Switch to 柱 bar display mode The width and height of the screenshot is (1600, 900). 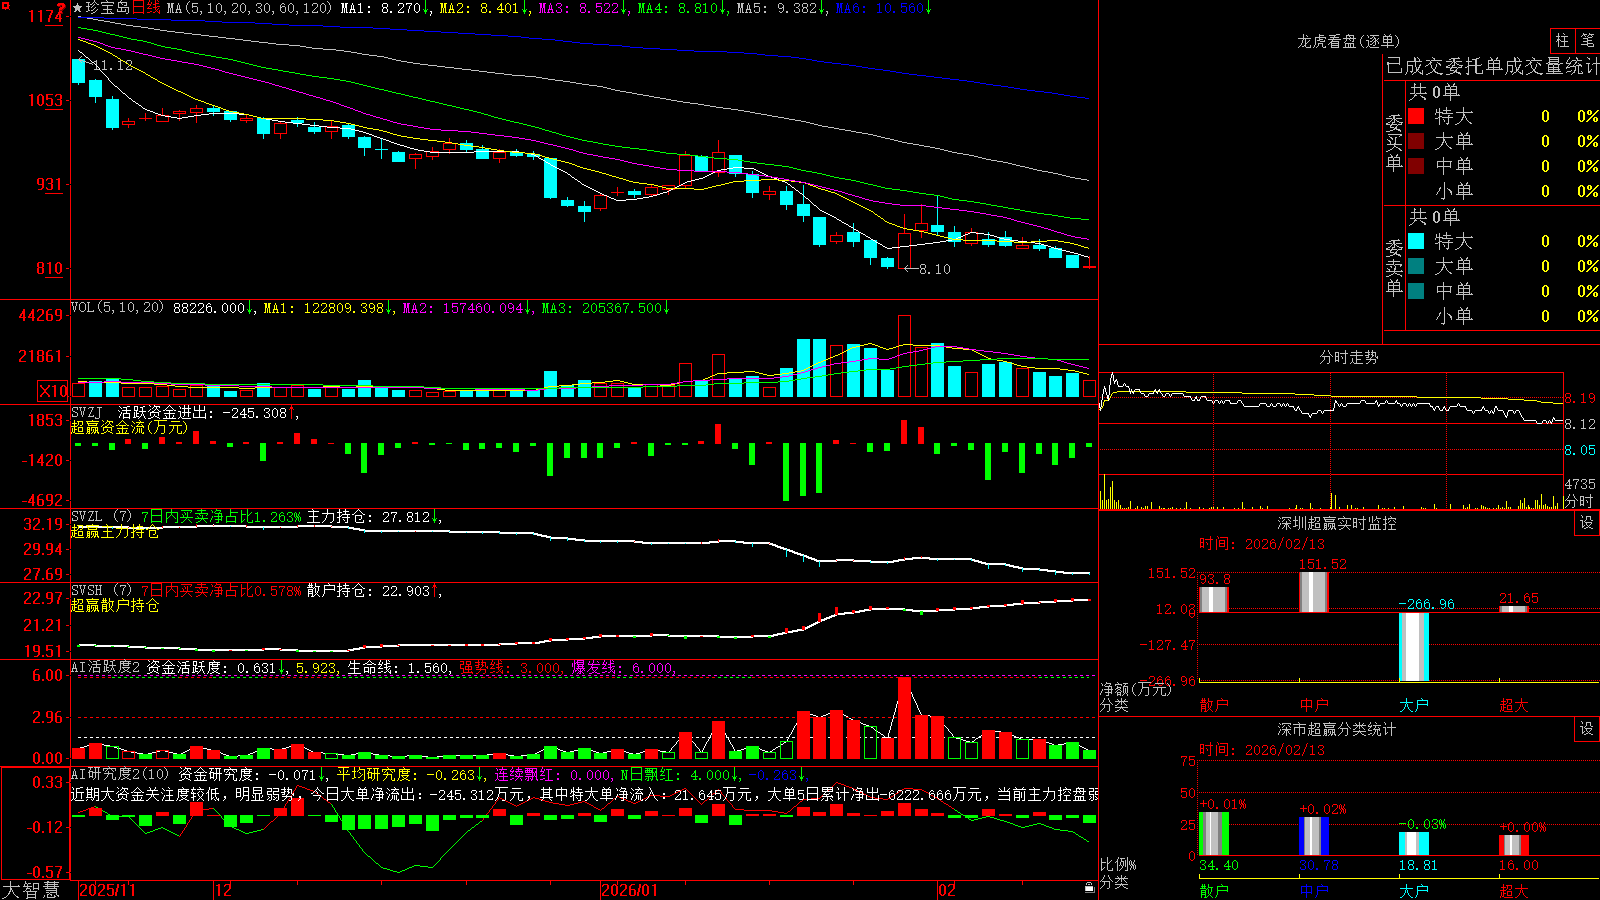point(1562,40)
